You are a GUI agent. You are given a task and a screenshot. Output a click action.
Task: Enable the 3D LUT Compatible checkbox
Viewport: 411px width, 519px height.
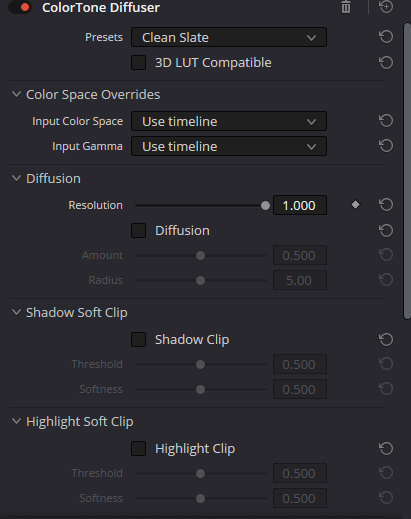tap(138, 62)
